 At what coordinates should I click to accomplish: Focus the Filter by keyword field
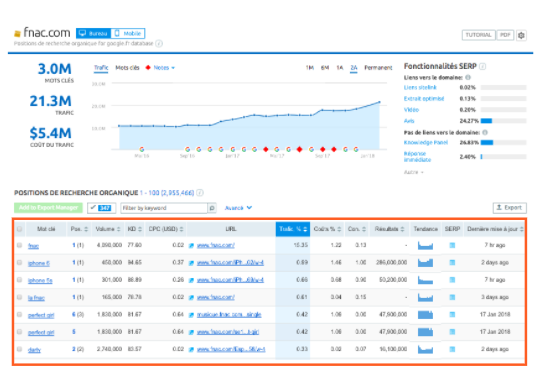click(x=164, y=208)
